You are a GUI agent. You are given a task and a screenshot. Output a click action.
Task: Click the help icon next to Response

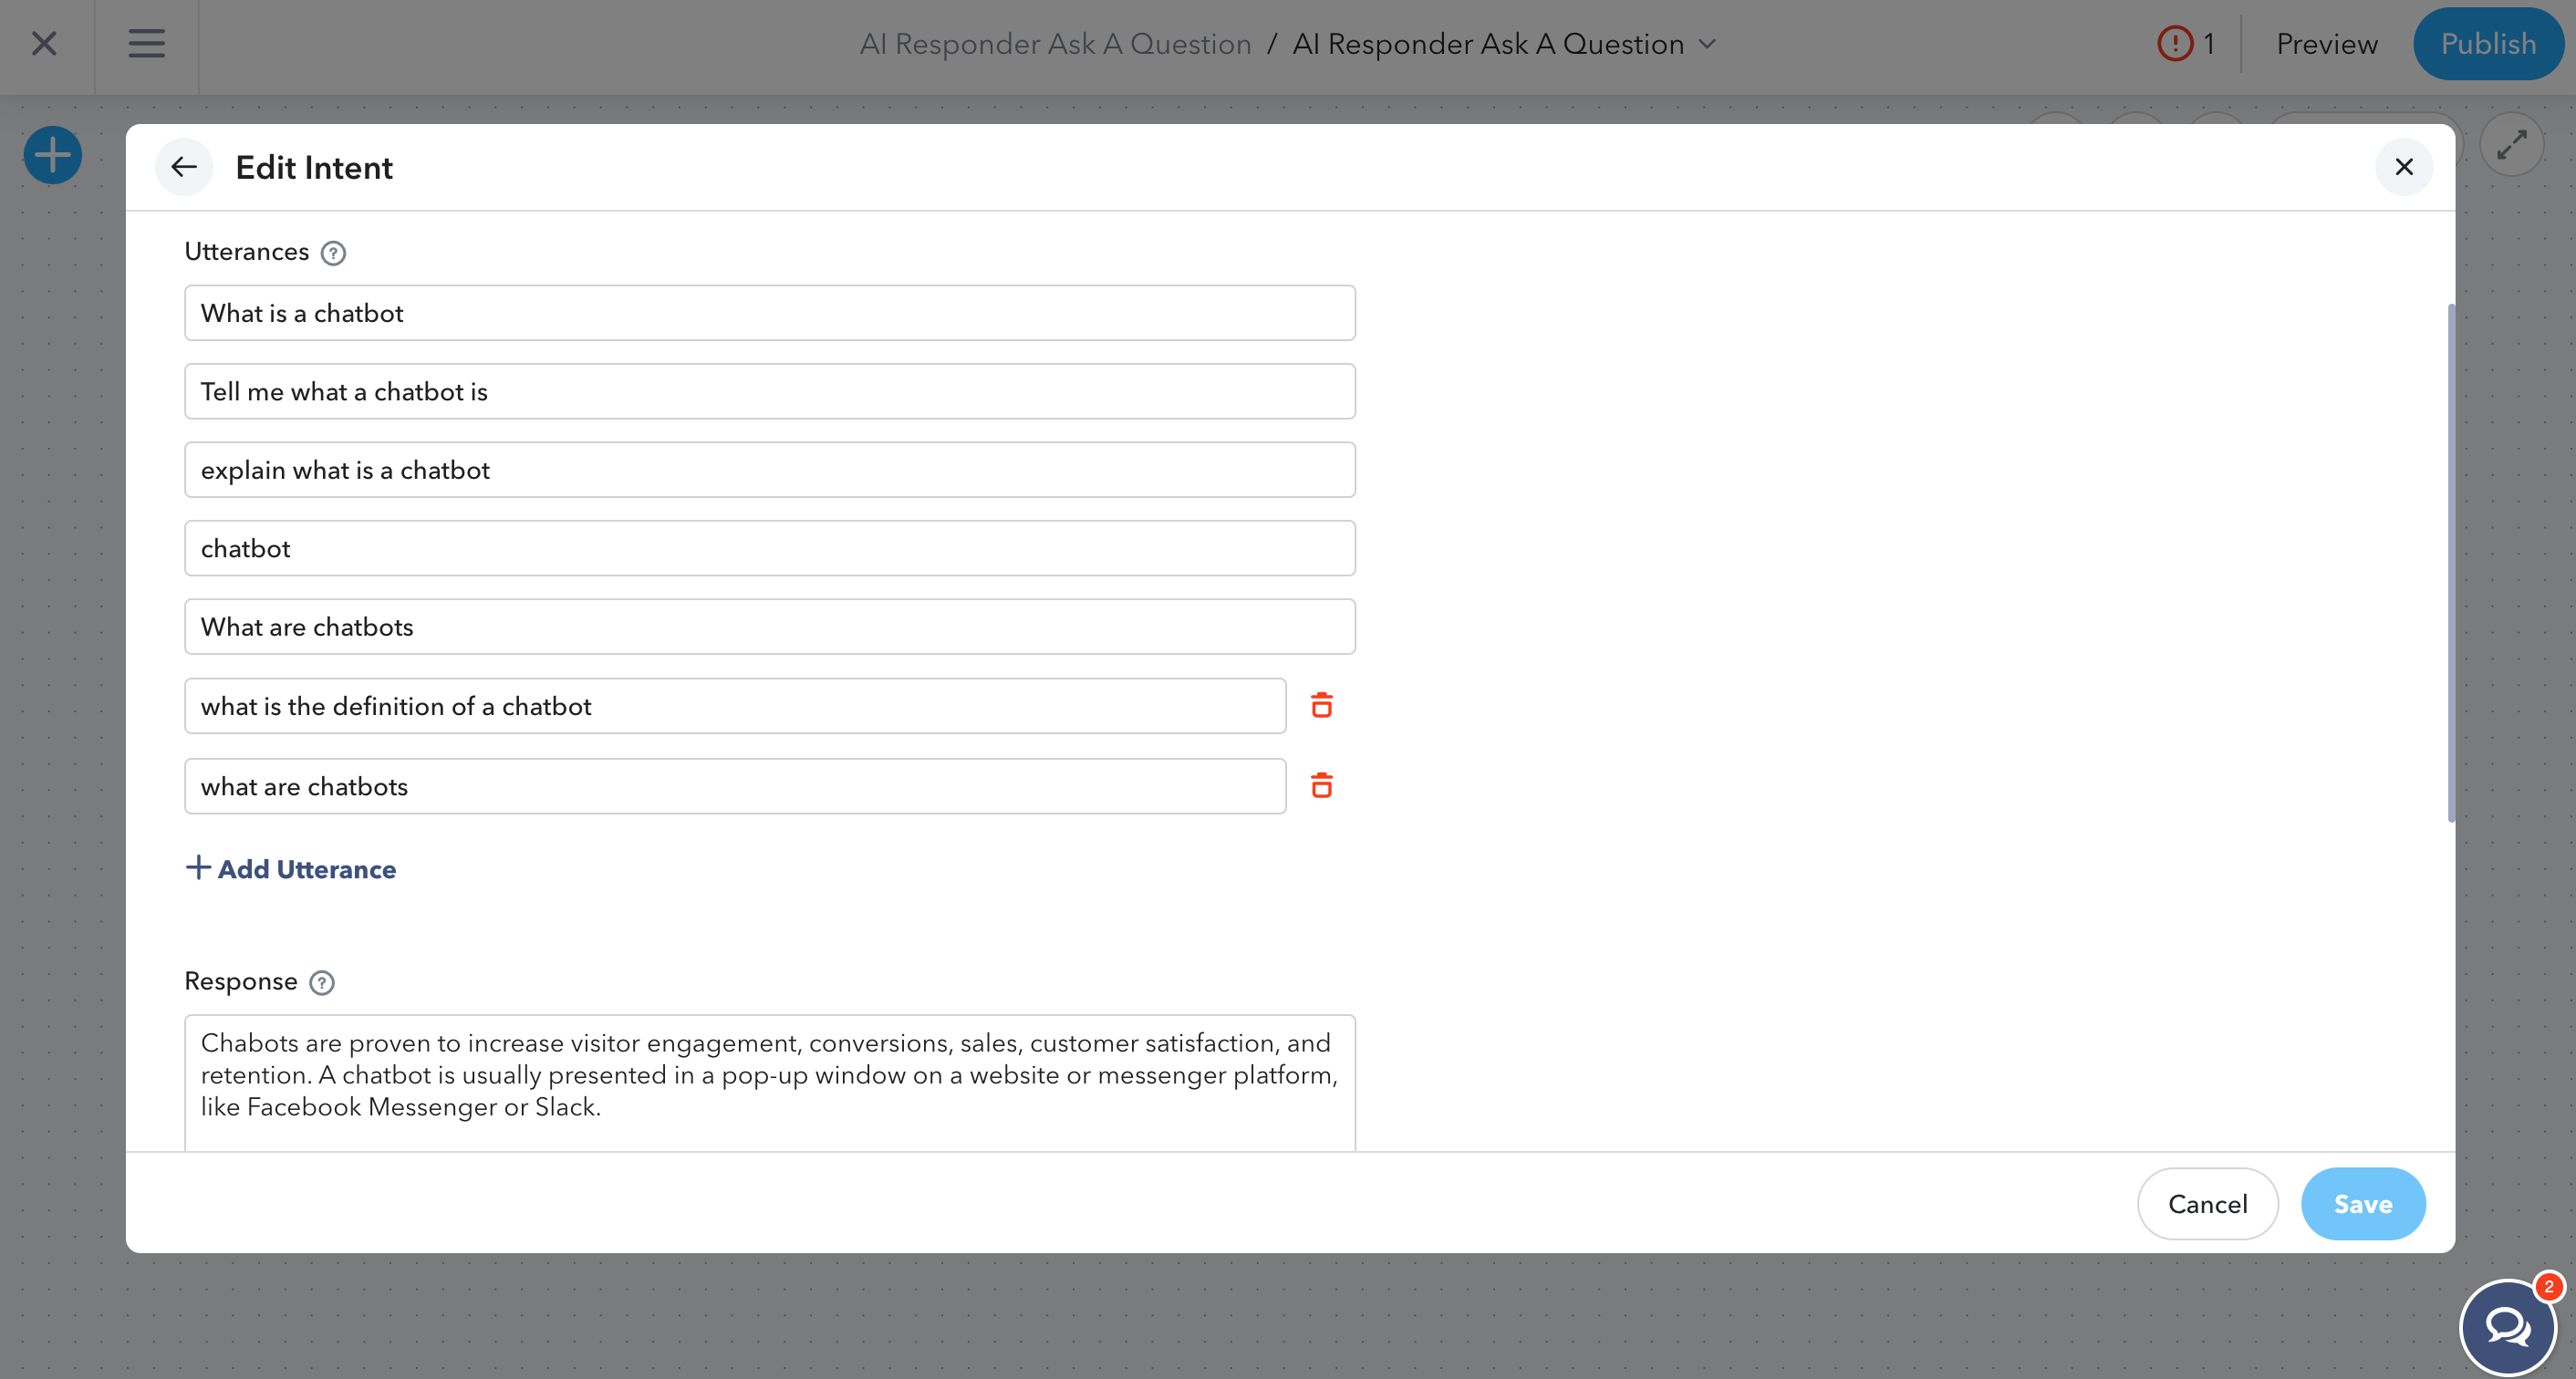point(320,982)
